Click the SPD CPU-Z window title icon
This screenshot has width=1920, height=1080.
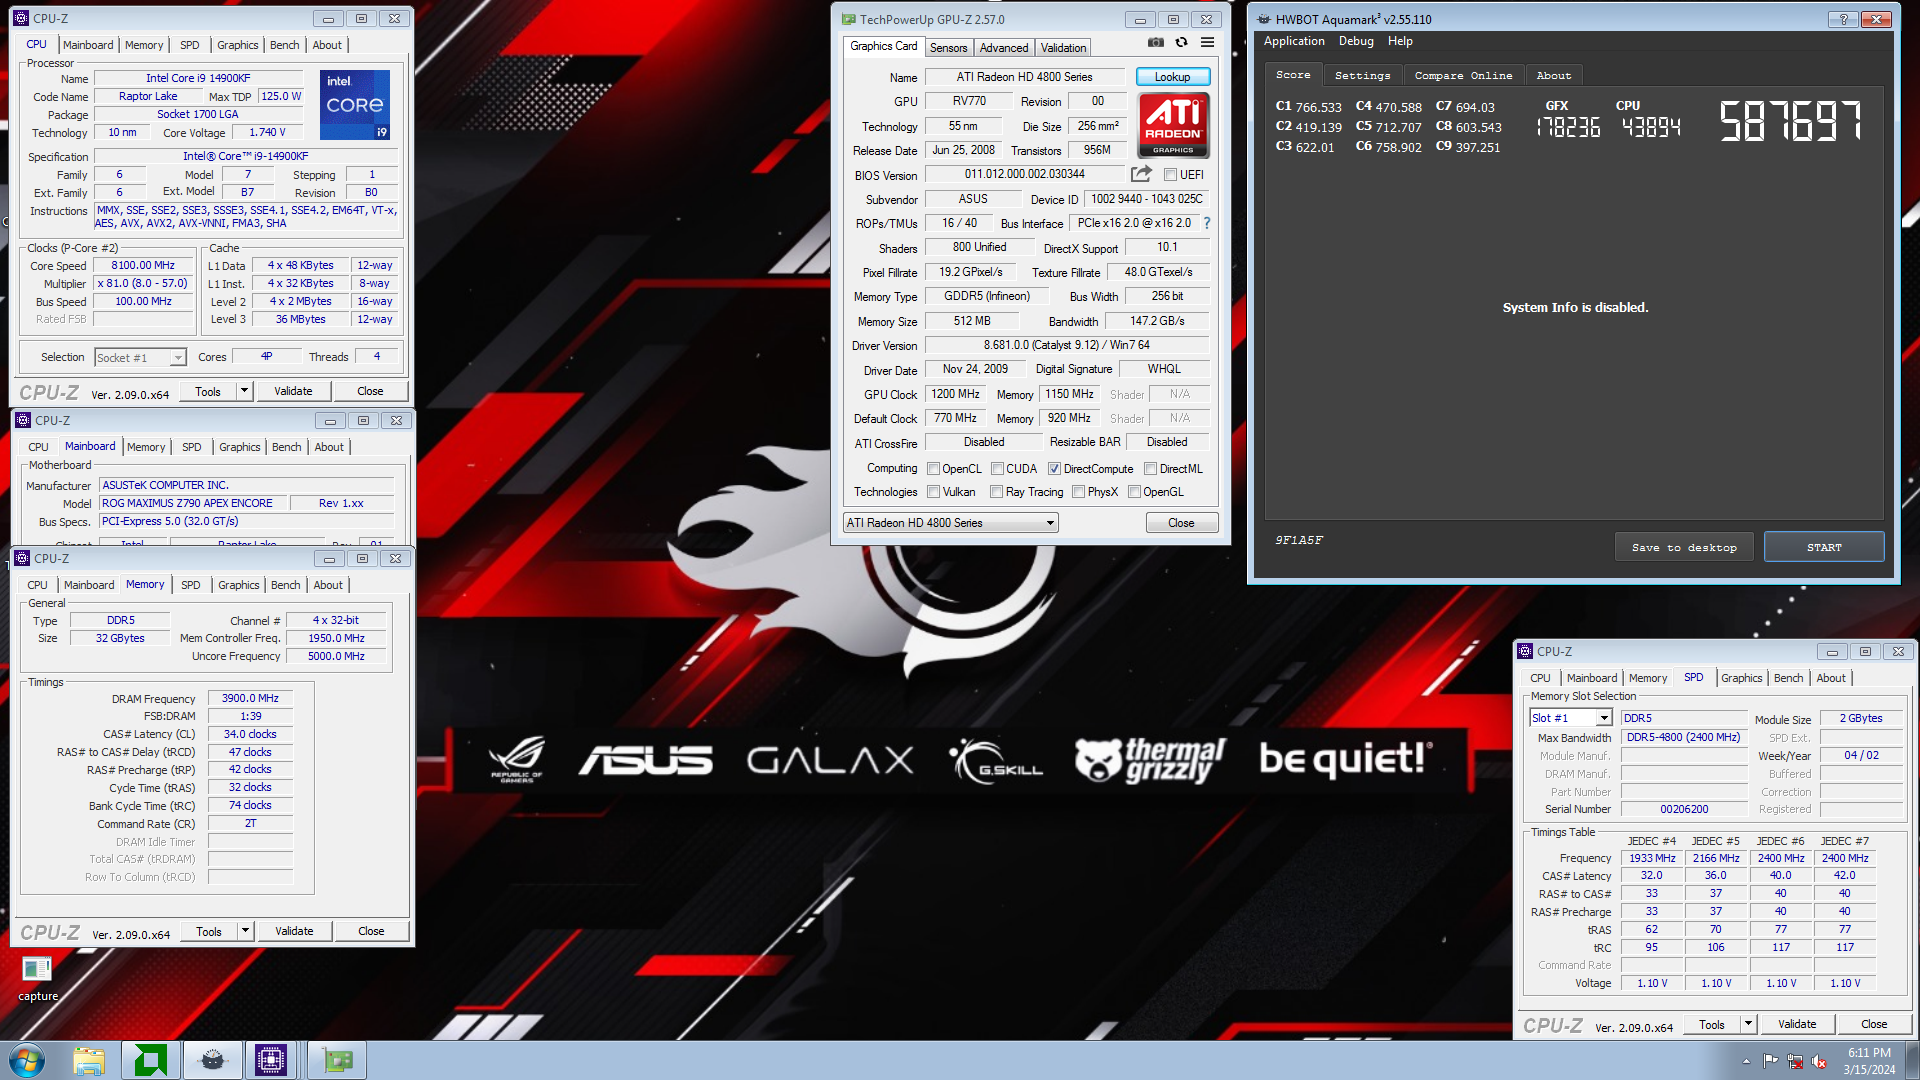point(1525,651)
